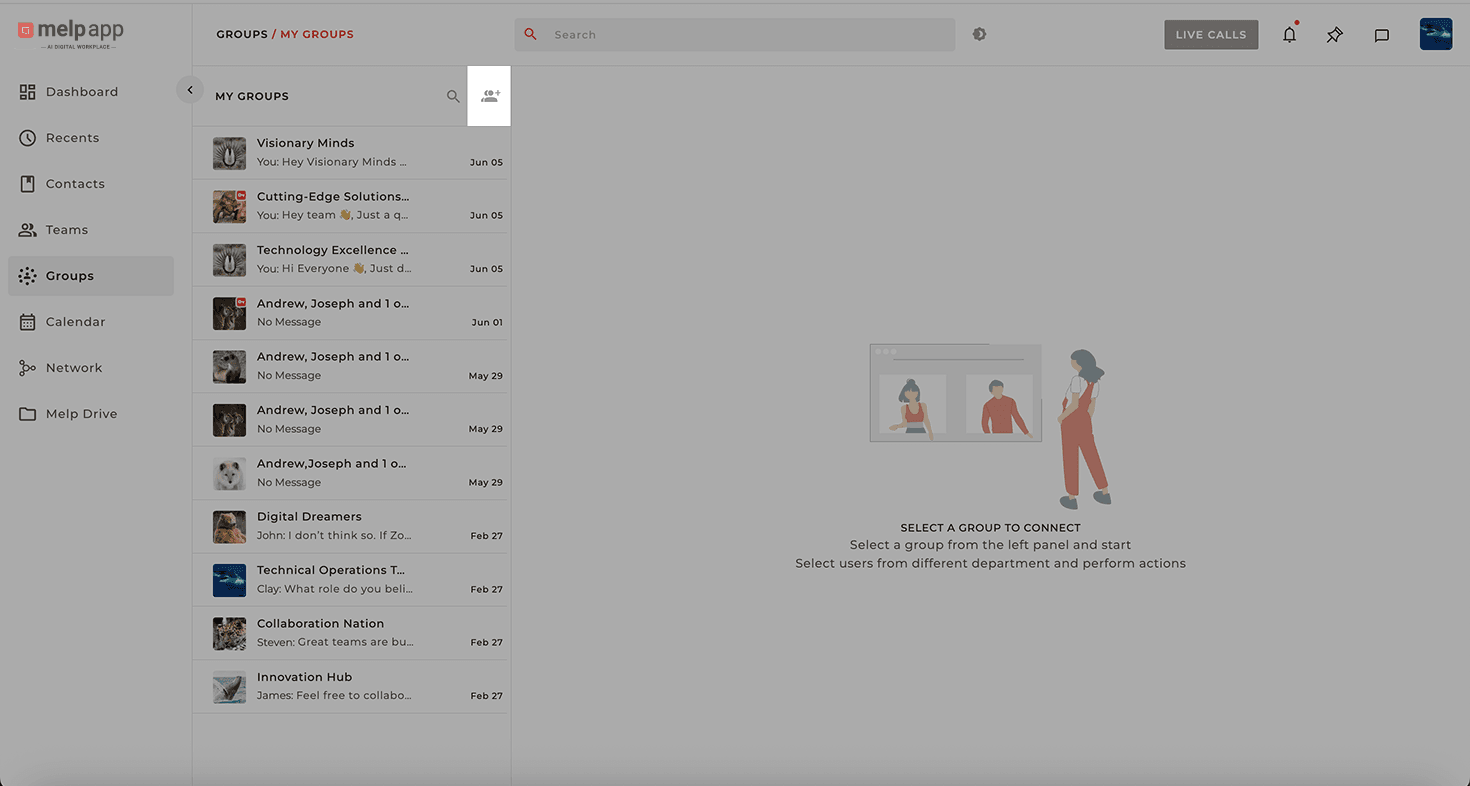
Task: Open the search icon in My Groups panel
Action: 453,96
